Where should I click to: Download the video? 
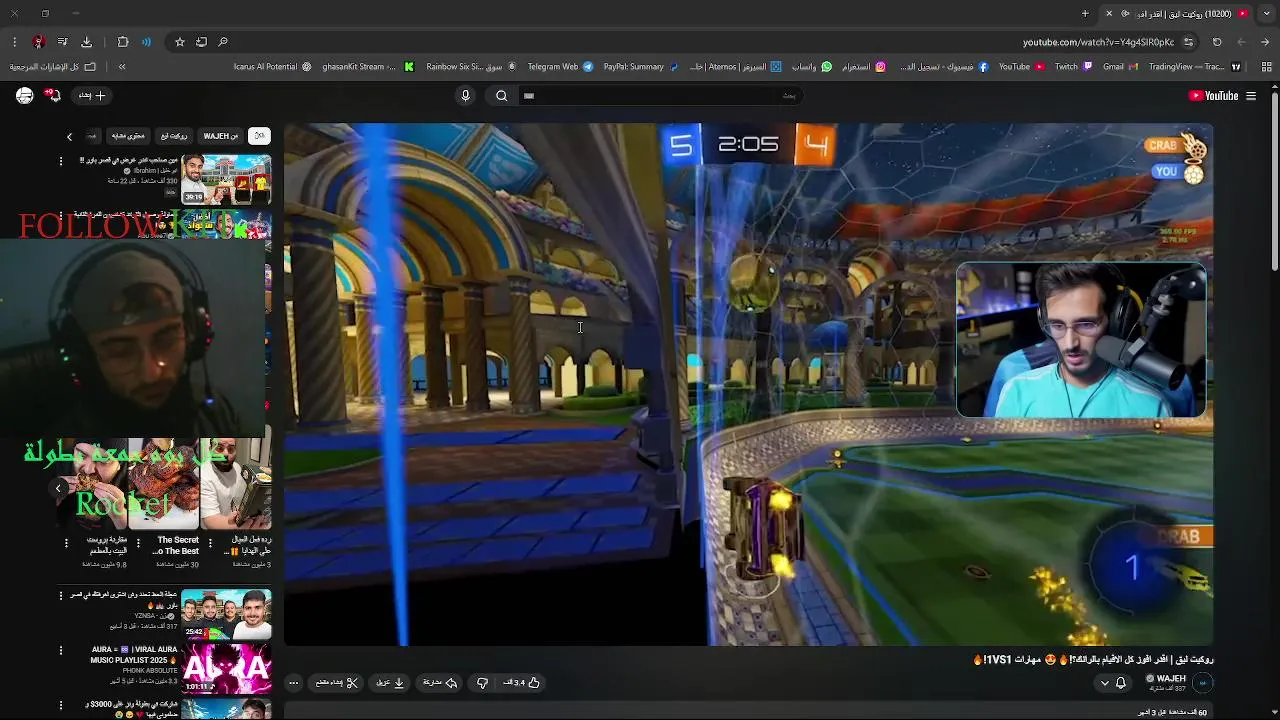(x=390, y=683)
